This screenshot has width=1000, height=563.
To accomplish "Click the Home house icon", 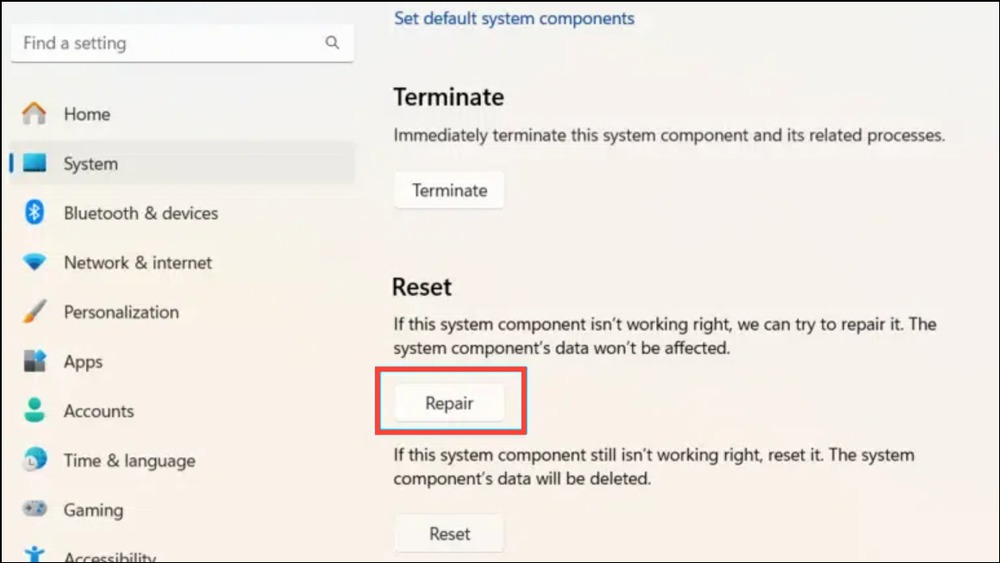I will [34, 113].
